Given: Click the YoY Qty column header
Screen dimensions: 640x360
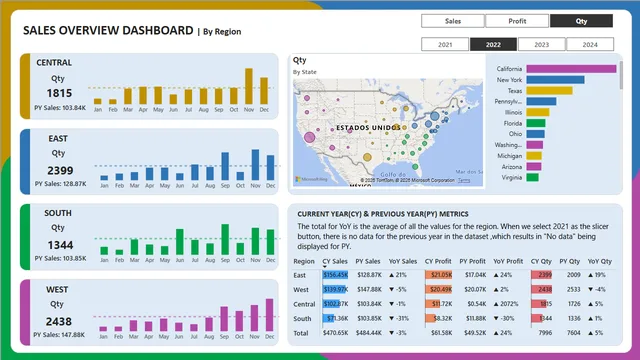Looking at the screenshot, I should [x=600, y=261].
